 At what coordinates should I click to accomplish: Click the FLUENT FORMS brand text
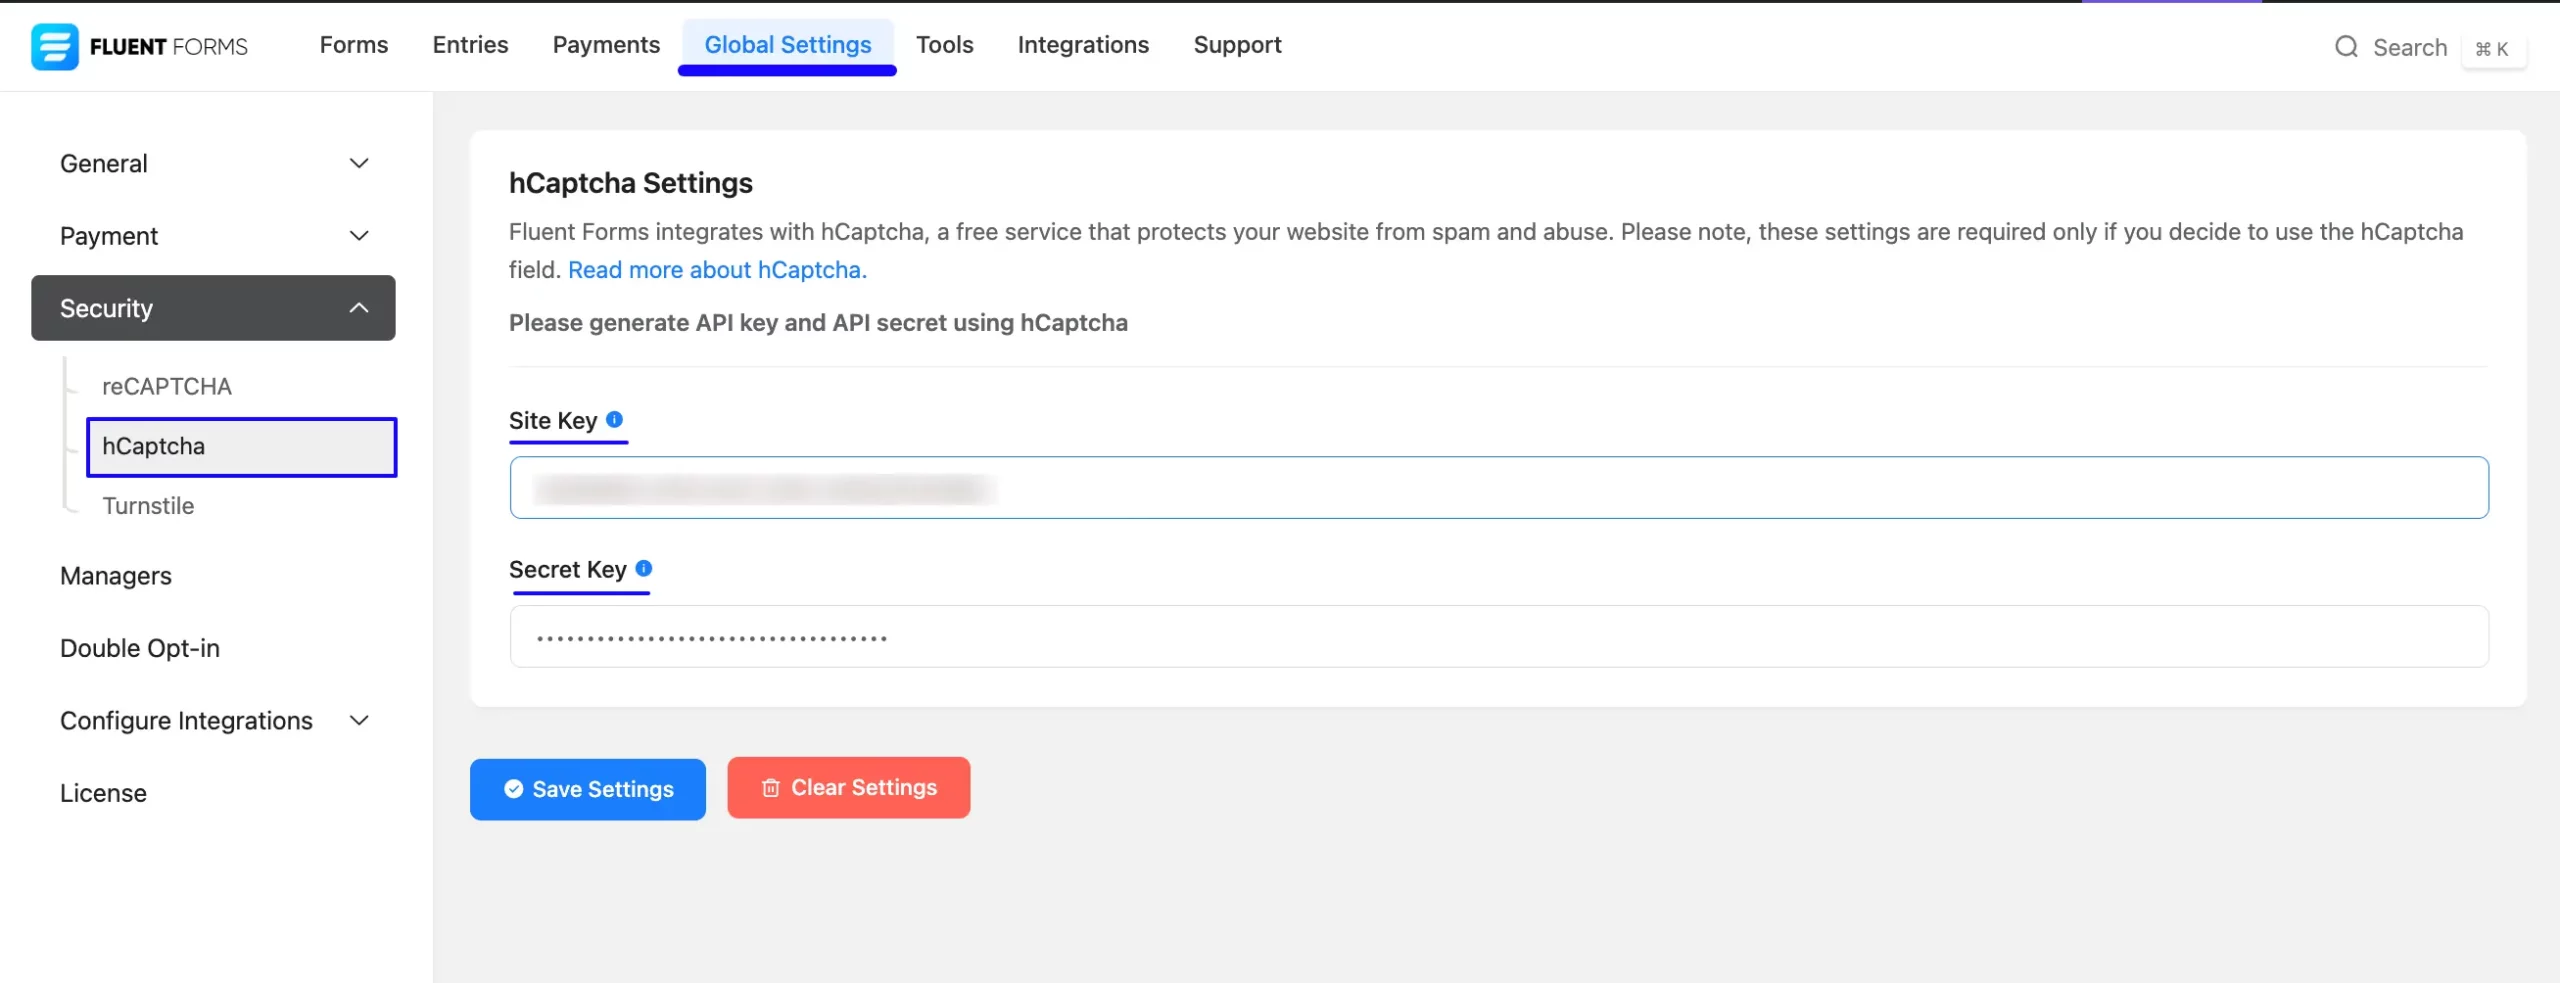(169, 47)
